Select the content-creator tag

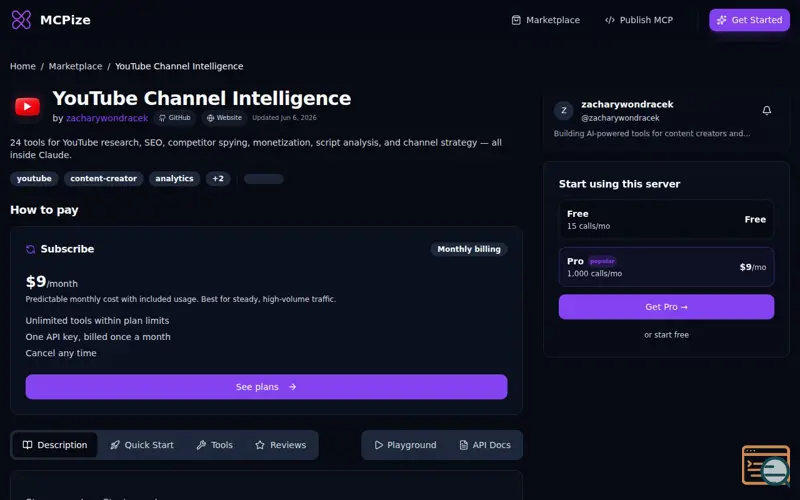click(x=104, y=179)
